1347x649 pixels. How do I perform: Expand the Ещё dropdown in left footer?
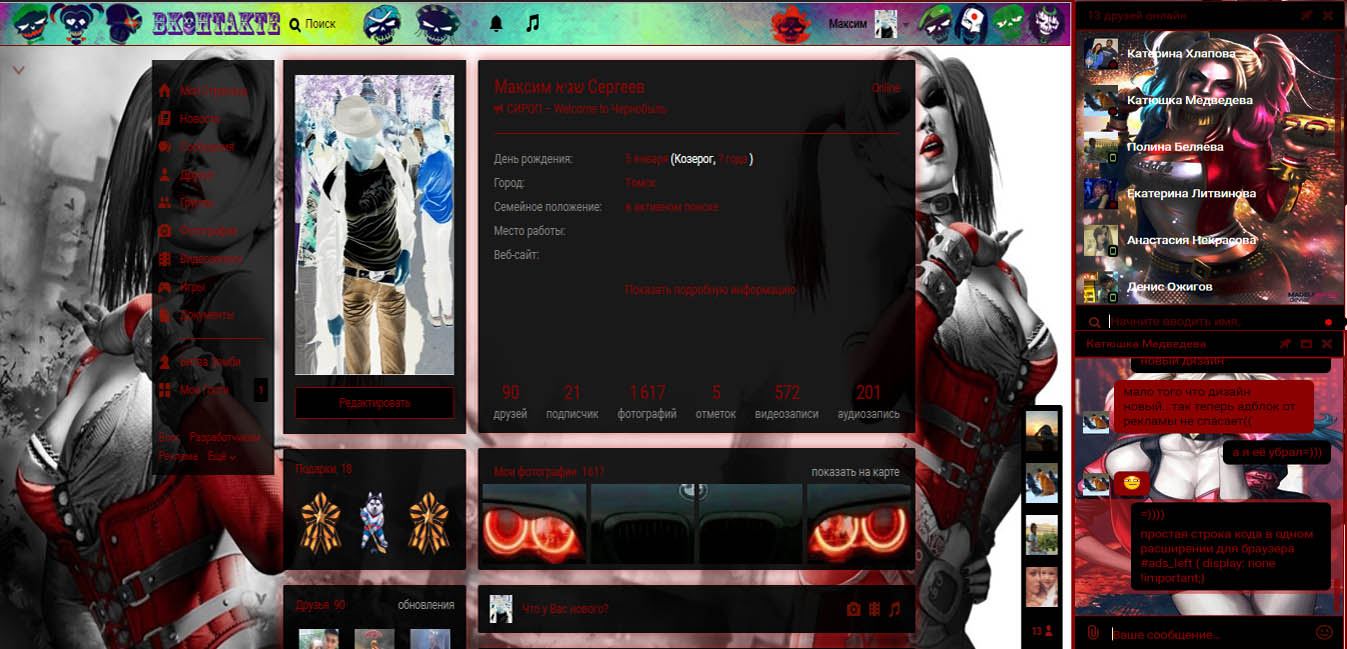pos(222,456)
